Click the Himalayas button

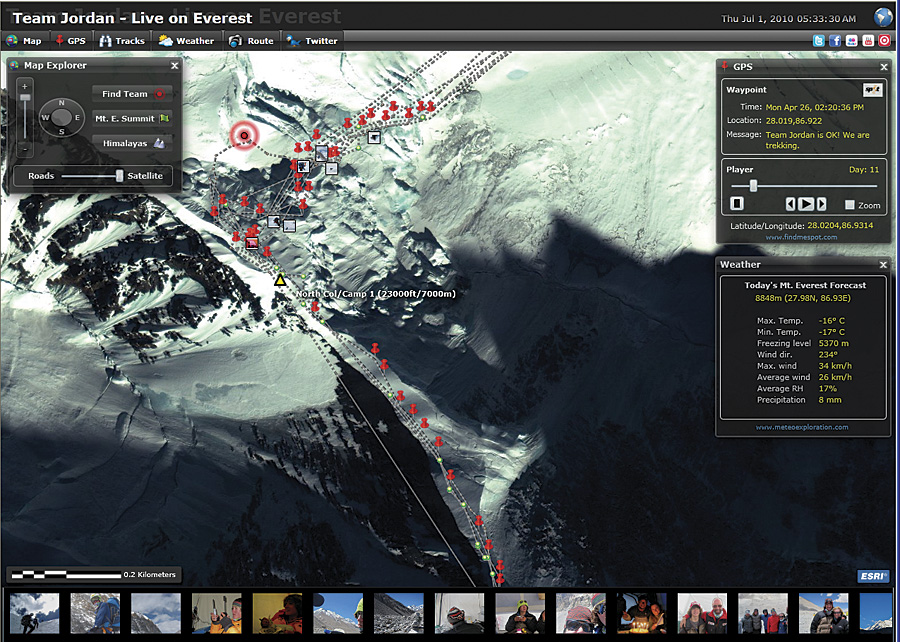click(131, 143)
